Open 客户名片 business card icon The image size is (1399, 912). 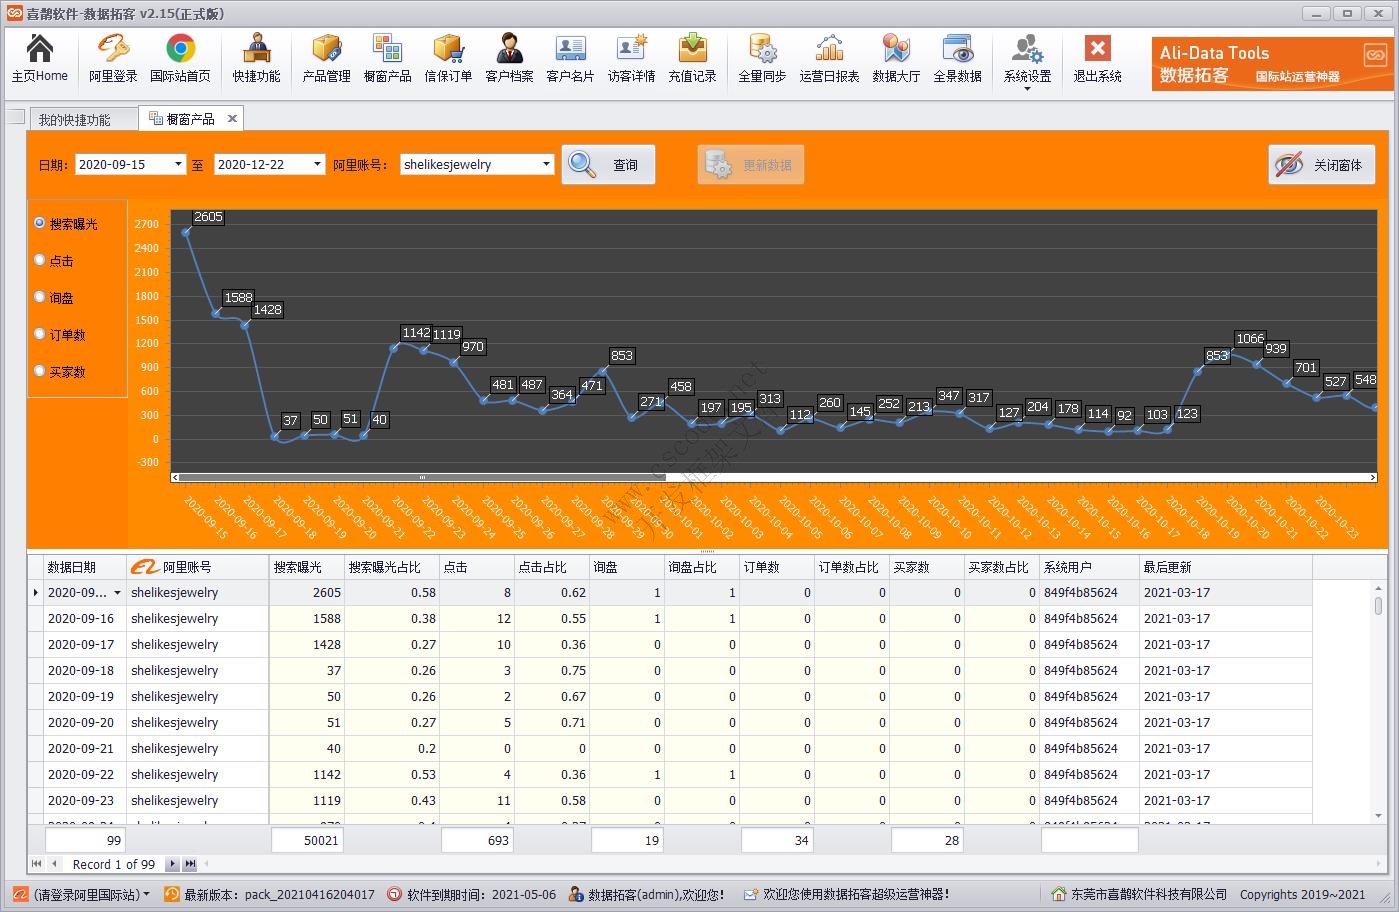[x=570, y=58]
